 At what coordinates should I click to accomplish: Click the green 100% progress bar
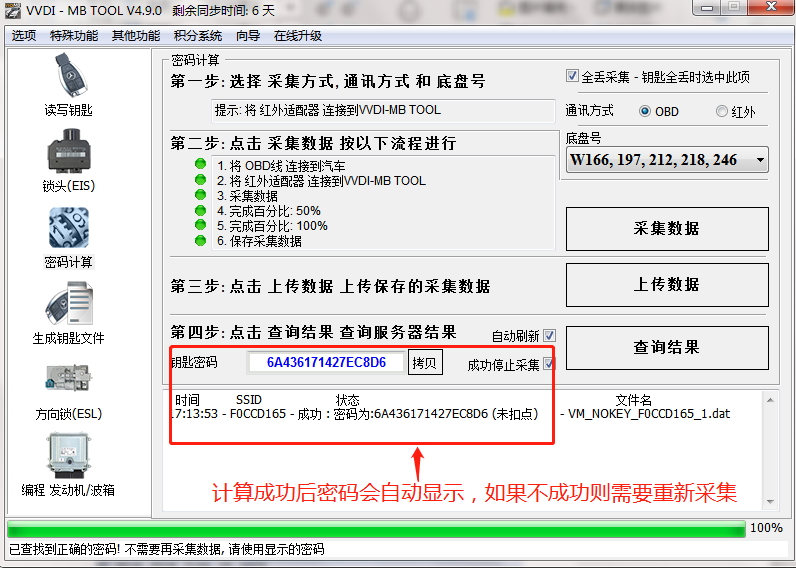pos(375,528)
